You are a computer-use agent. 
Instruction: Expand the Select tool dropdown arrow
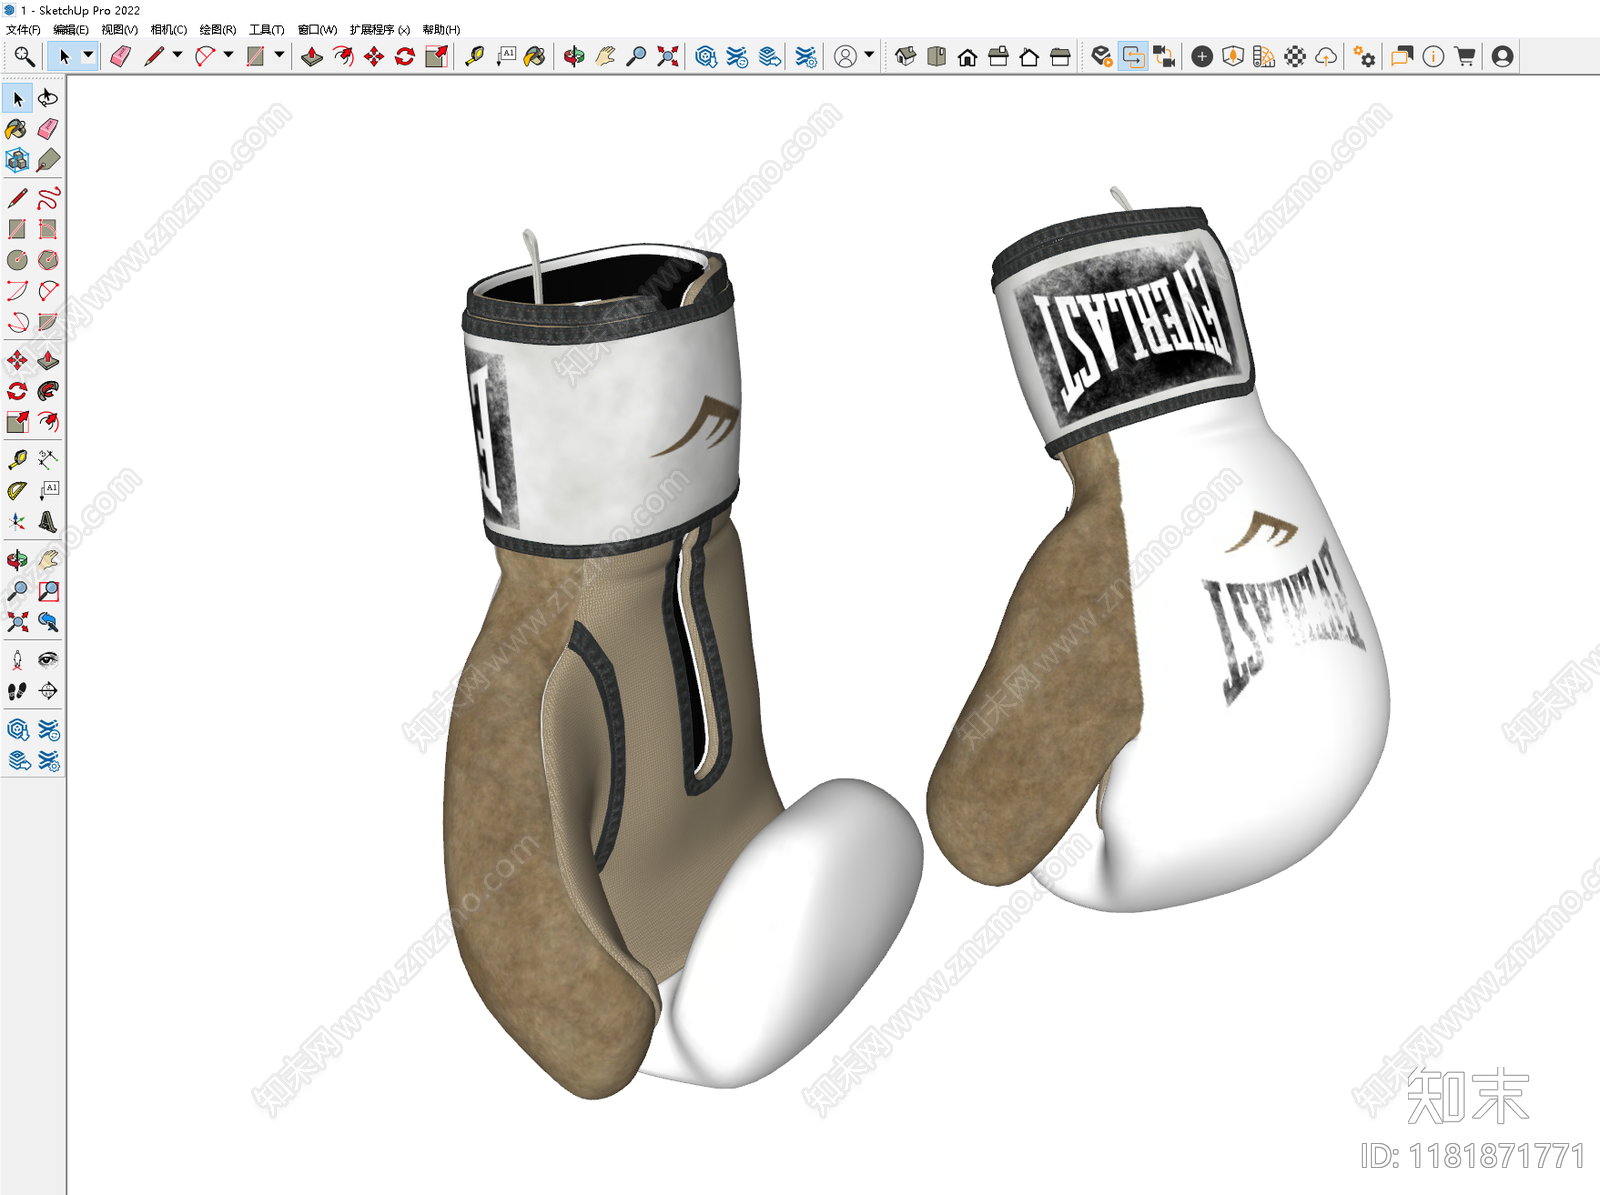pos(88,56)
